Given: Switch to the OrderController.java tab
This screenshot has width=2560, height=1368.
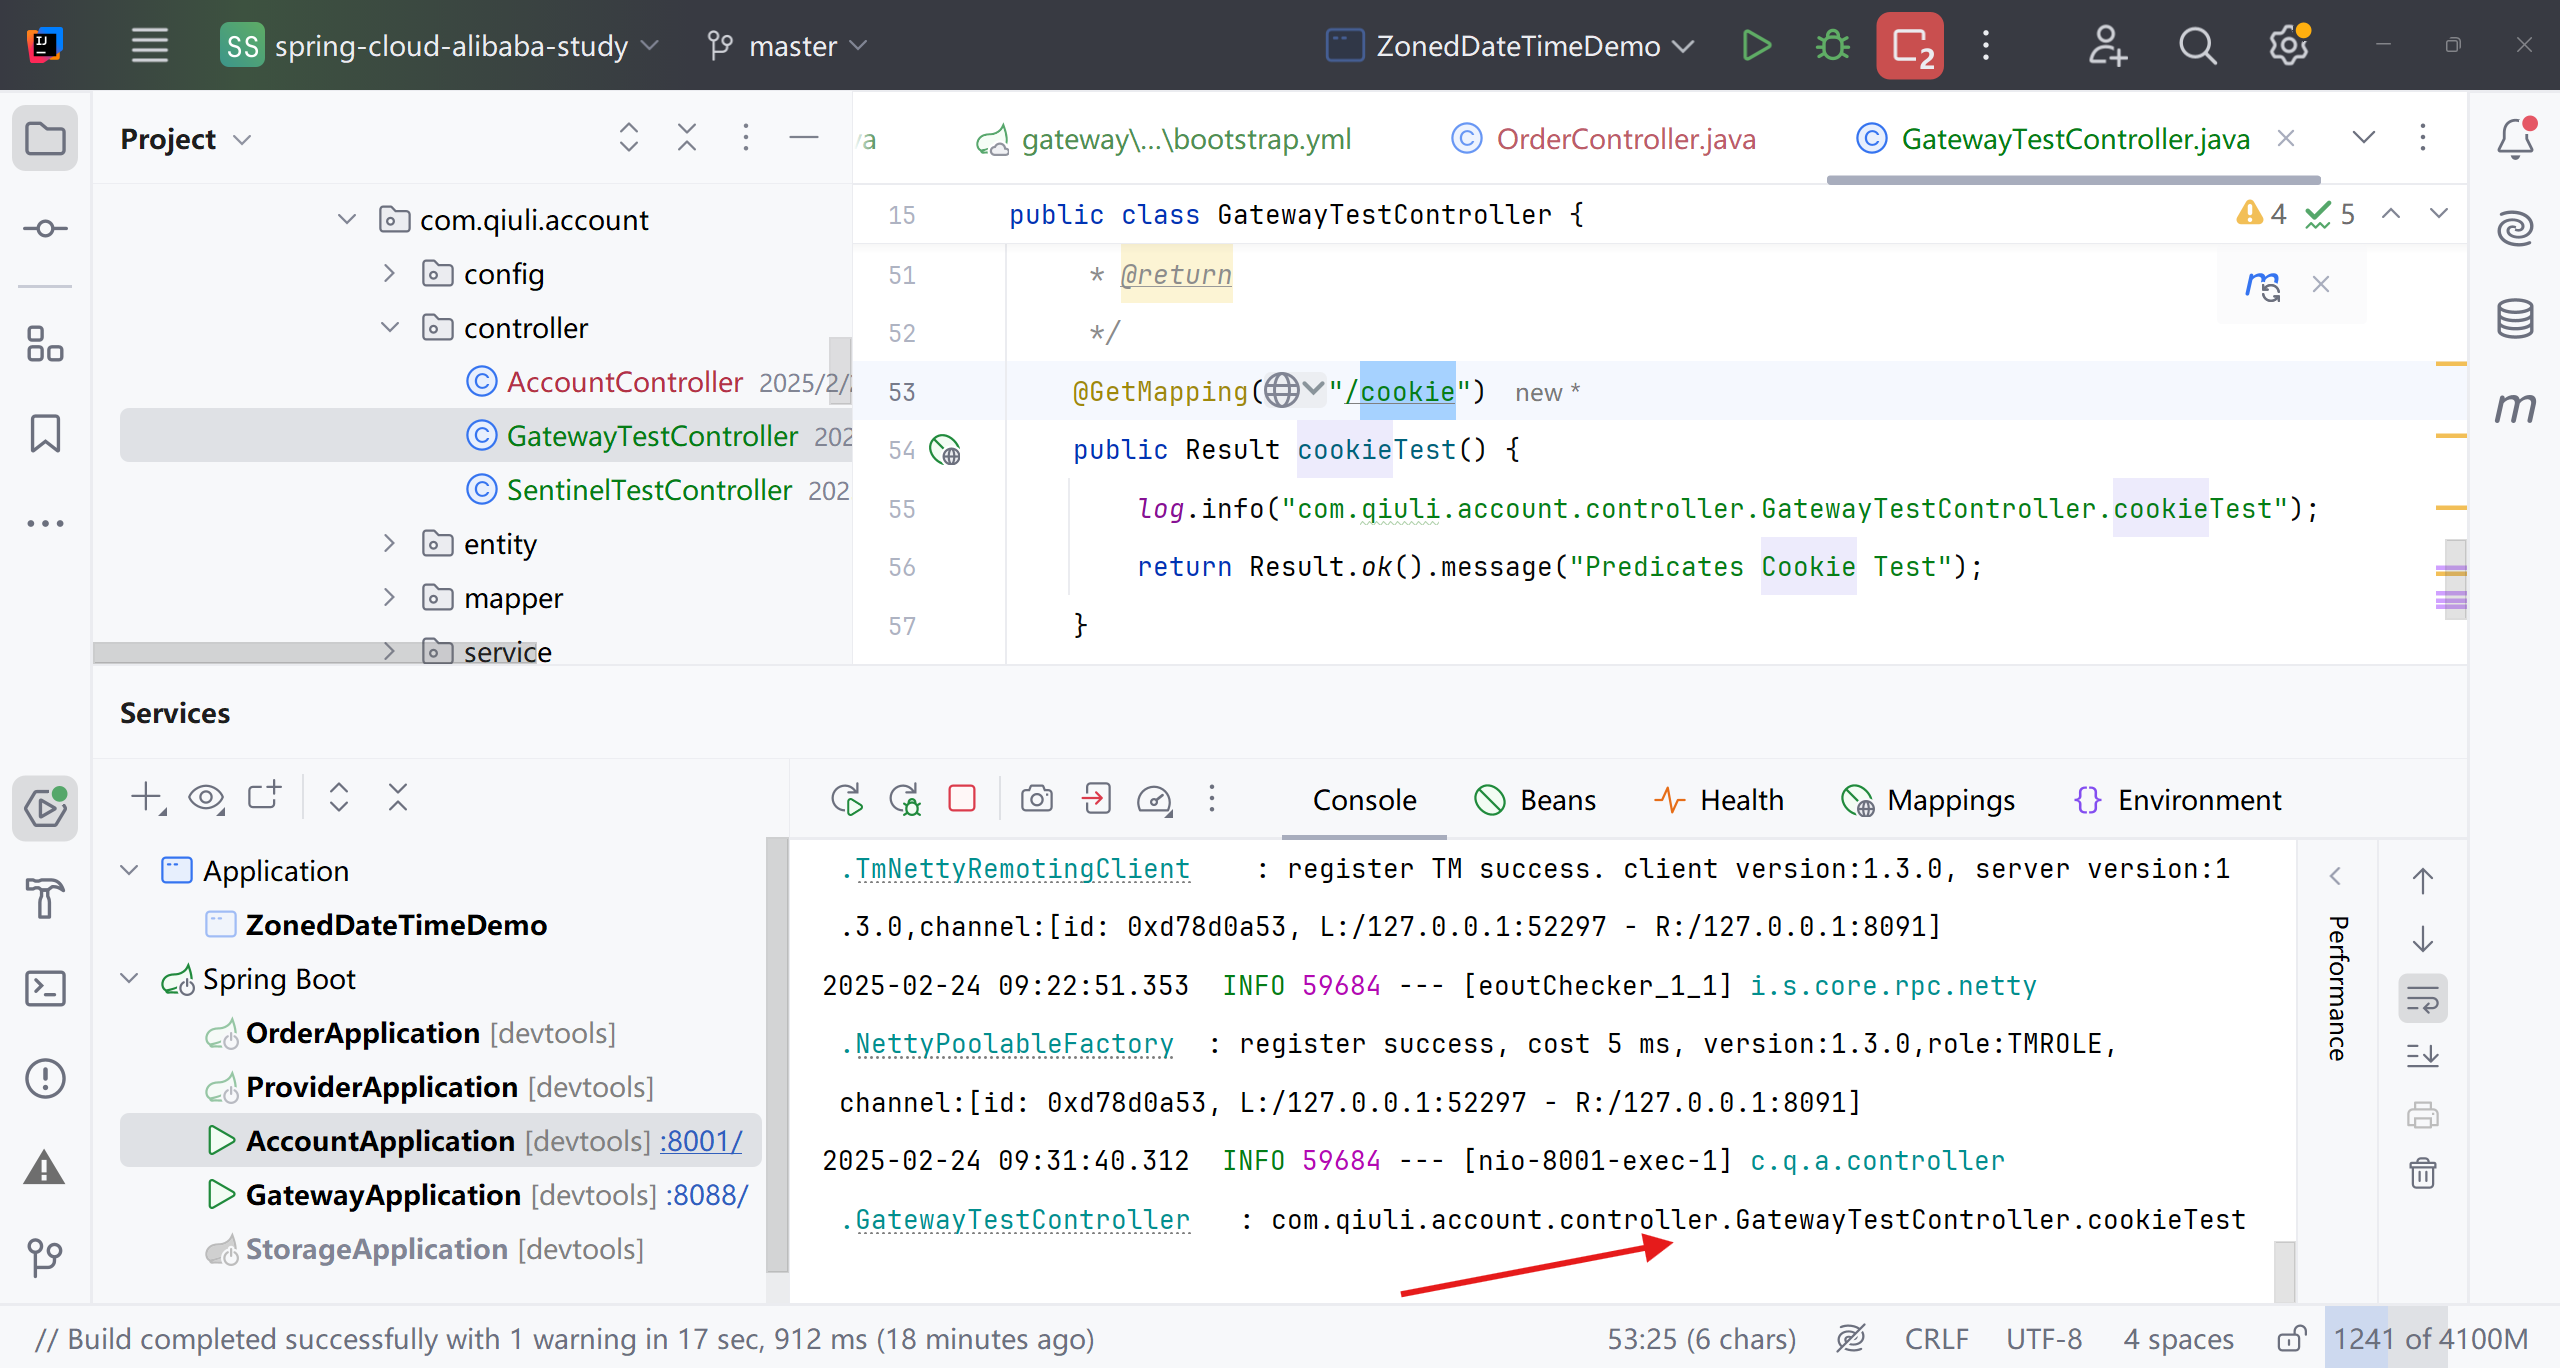Looking at the screenshot, I should tap(1604, 138).
